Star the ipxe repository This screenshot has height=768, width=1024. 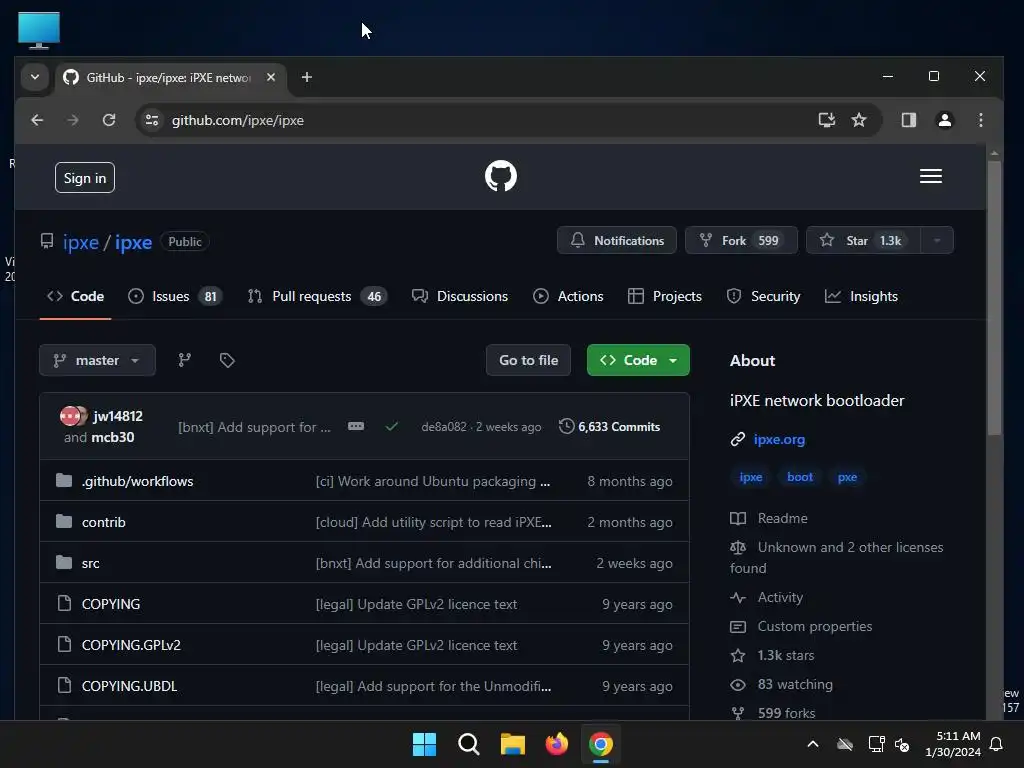click(863, 240)
